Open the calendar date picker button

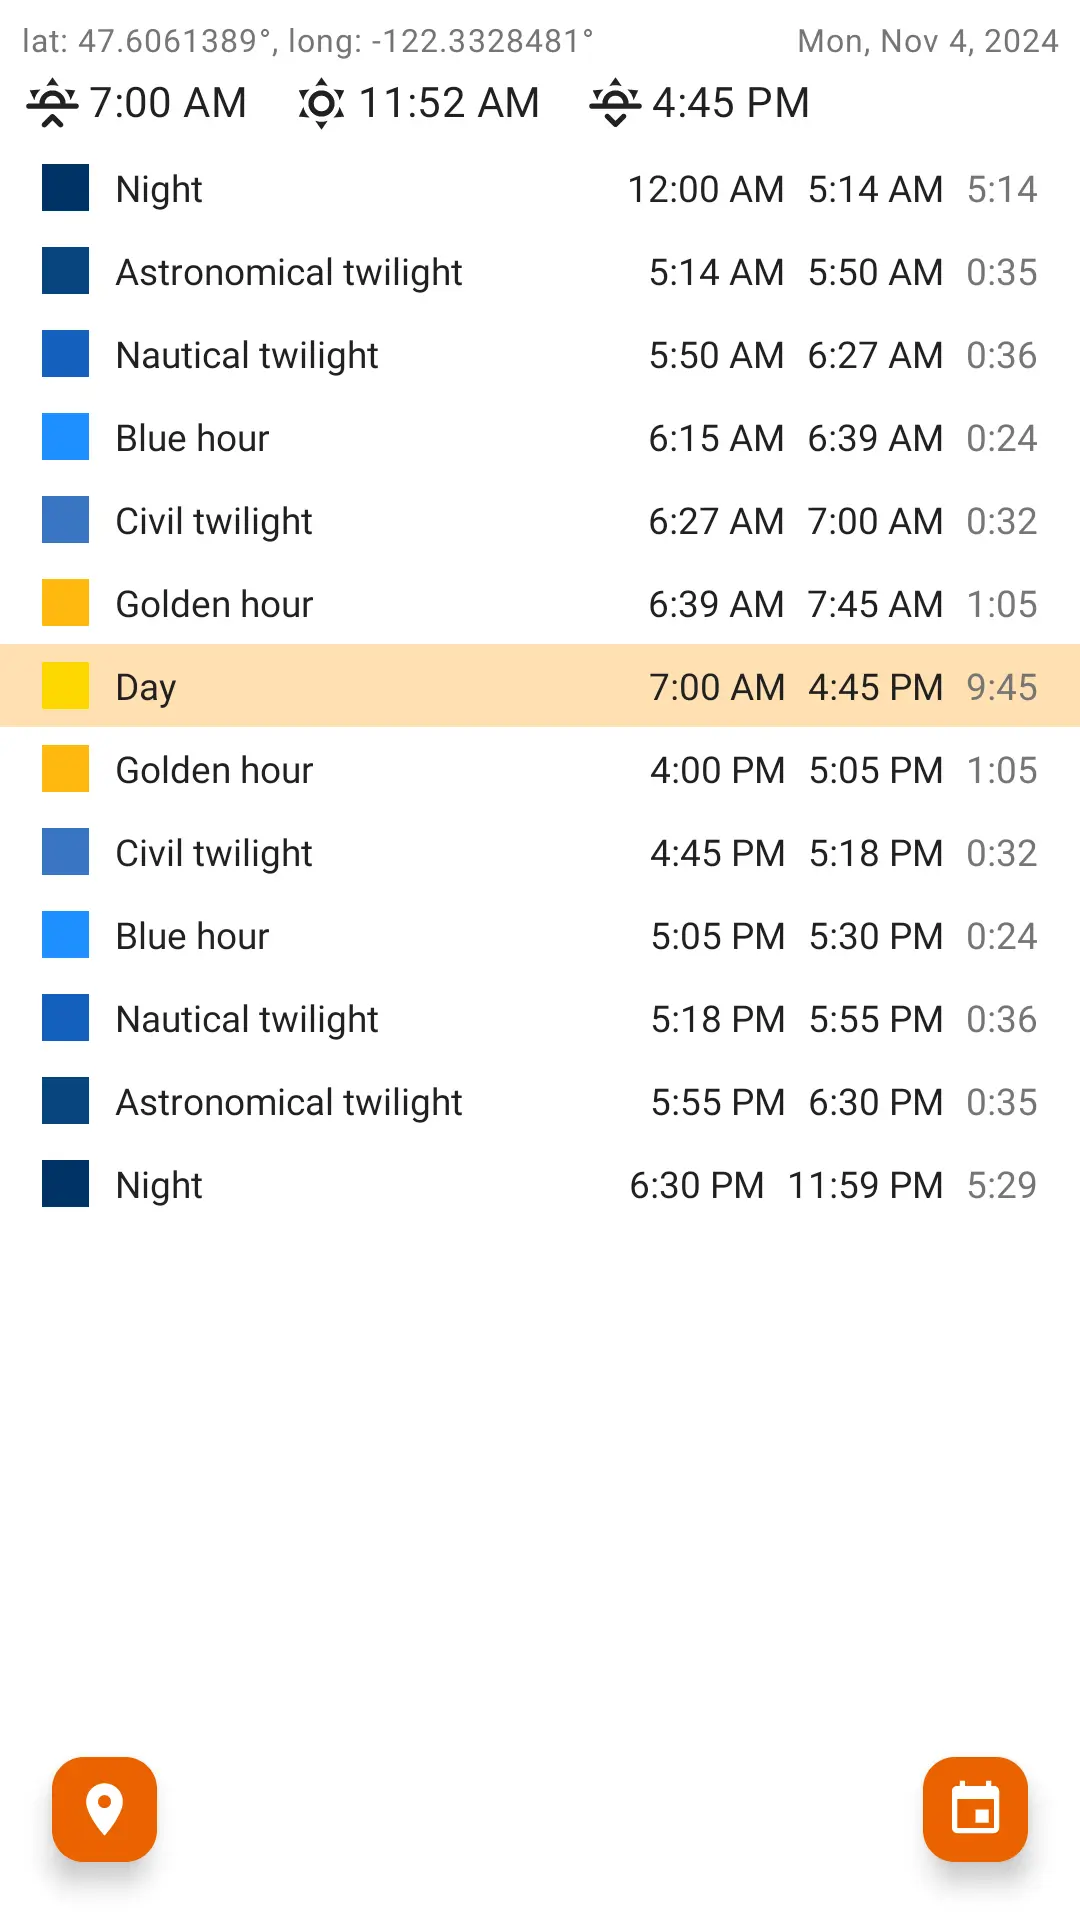pyautogui.click(x=975, y=1809)
